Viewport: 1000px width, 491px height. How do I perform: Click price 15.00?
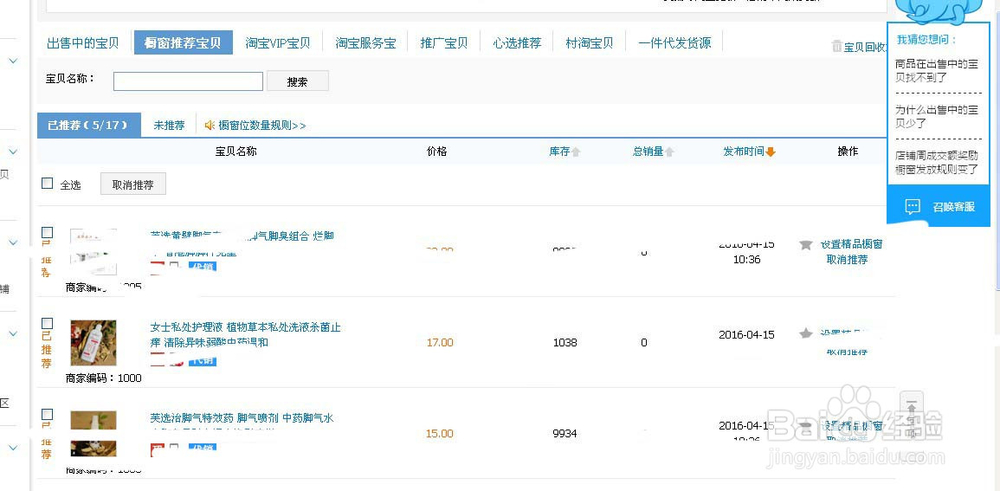click(439, 434)
